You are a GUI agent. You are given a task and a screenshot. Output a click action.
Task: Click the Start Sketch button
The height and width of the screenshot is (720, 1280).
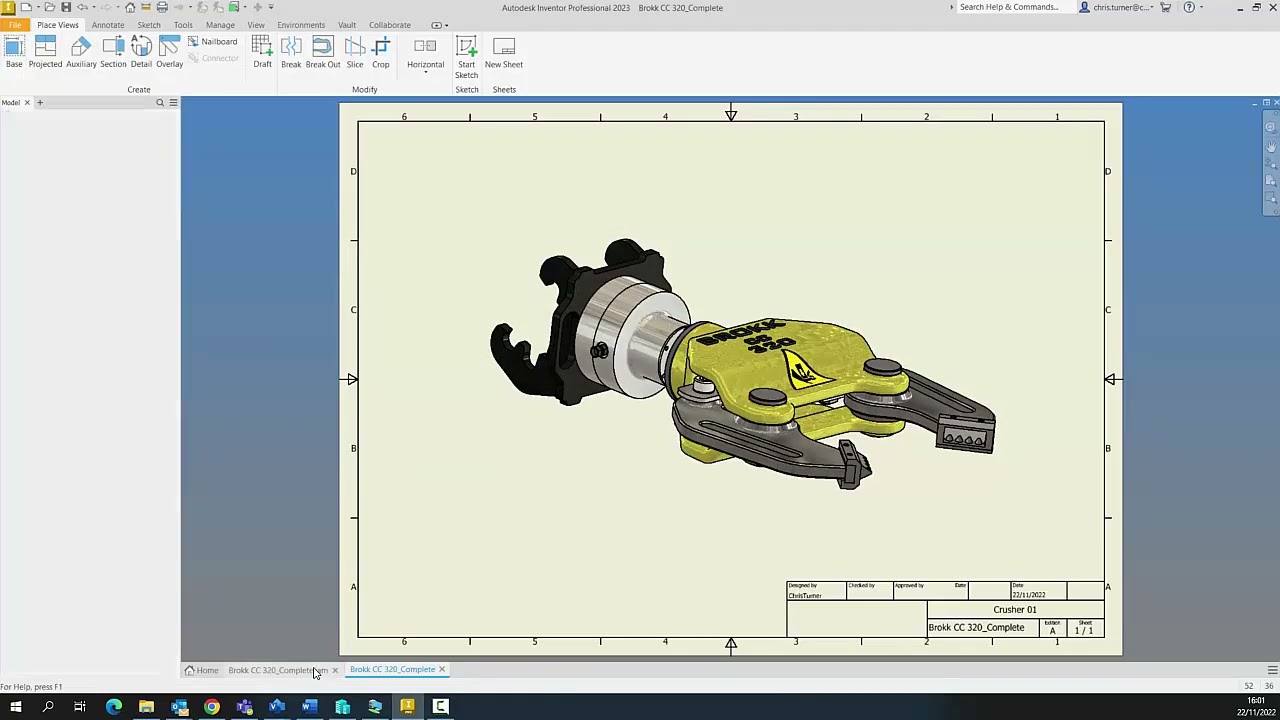pyautogui.click(x=466, y=58)
